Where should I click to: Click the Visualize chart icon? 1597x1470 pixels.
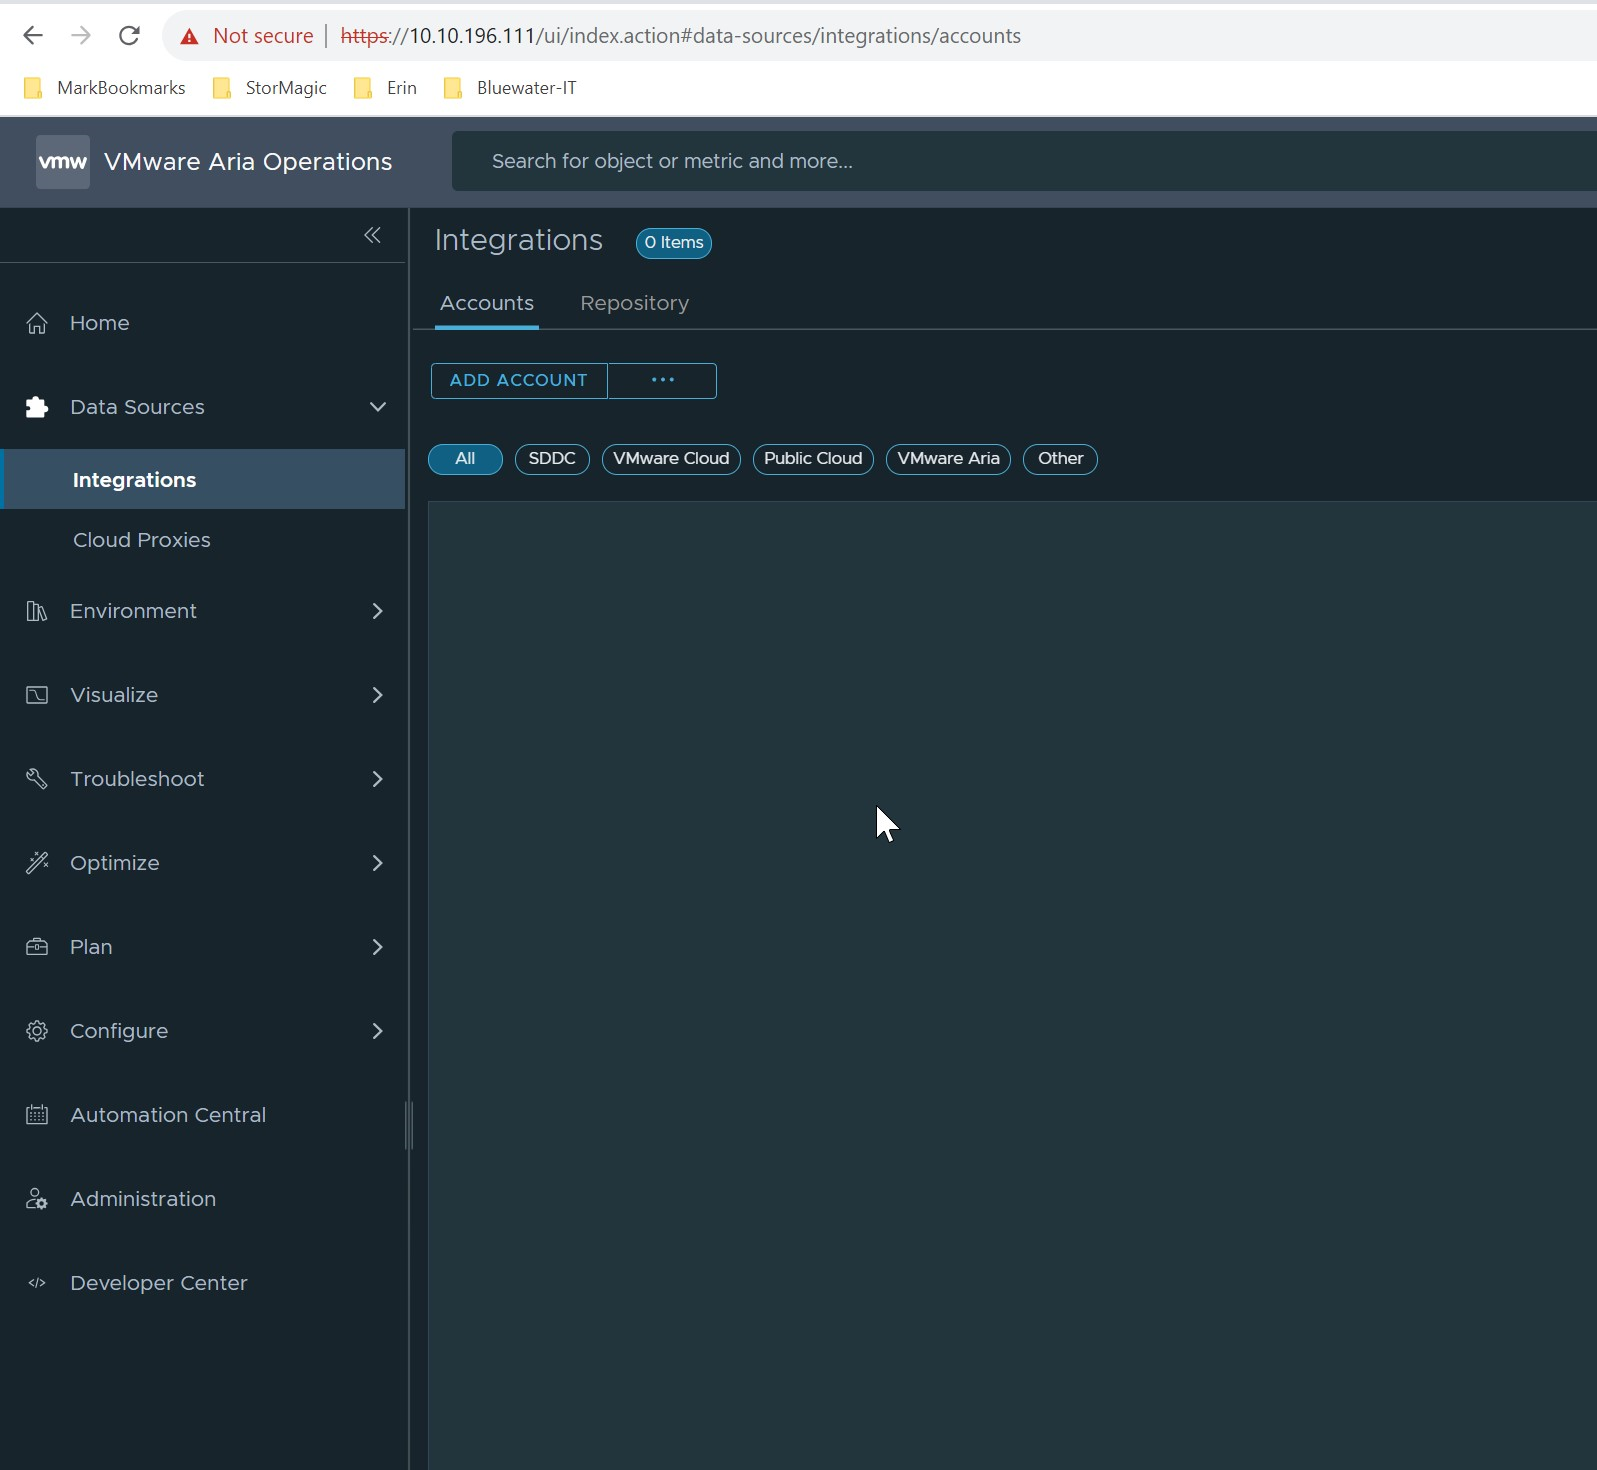(37, 695)
